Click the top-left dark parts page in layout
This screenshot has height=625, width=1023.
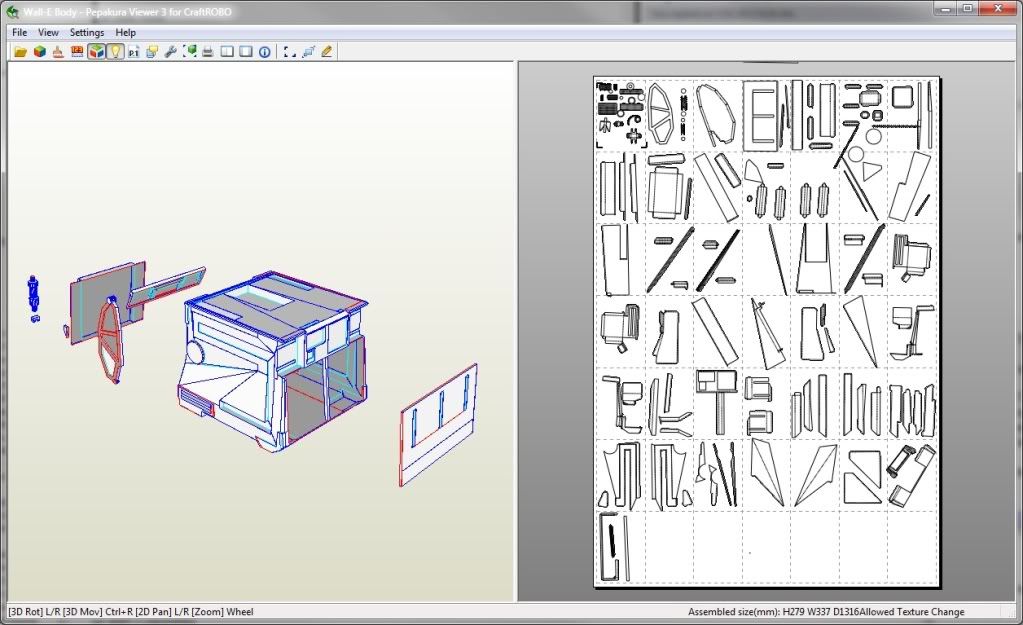coord(620,115)
